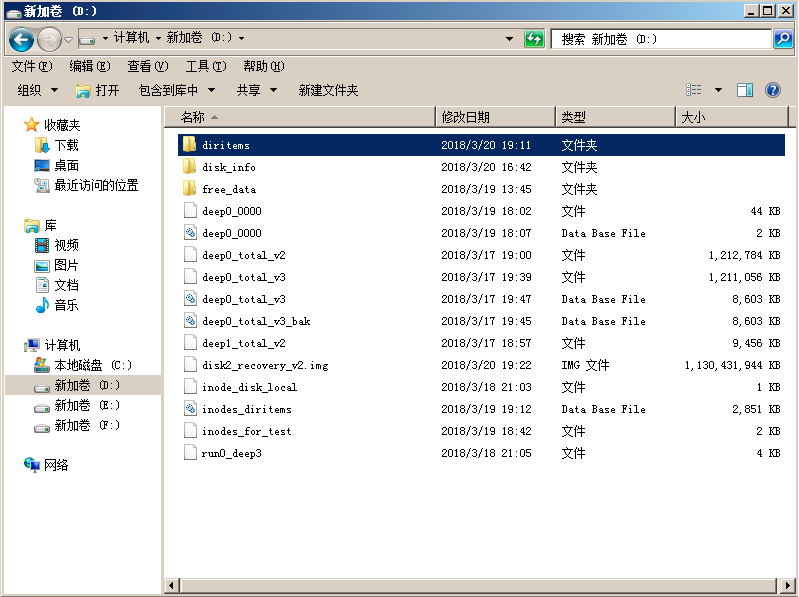
Task: Click the horizontal scrollbar track
Action: pos(479,586)
